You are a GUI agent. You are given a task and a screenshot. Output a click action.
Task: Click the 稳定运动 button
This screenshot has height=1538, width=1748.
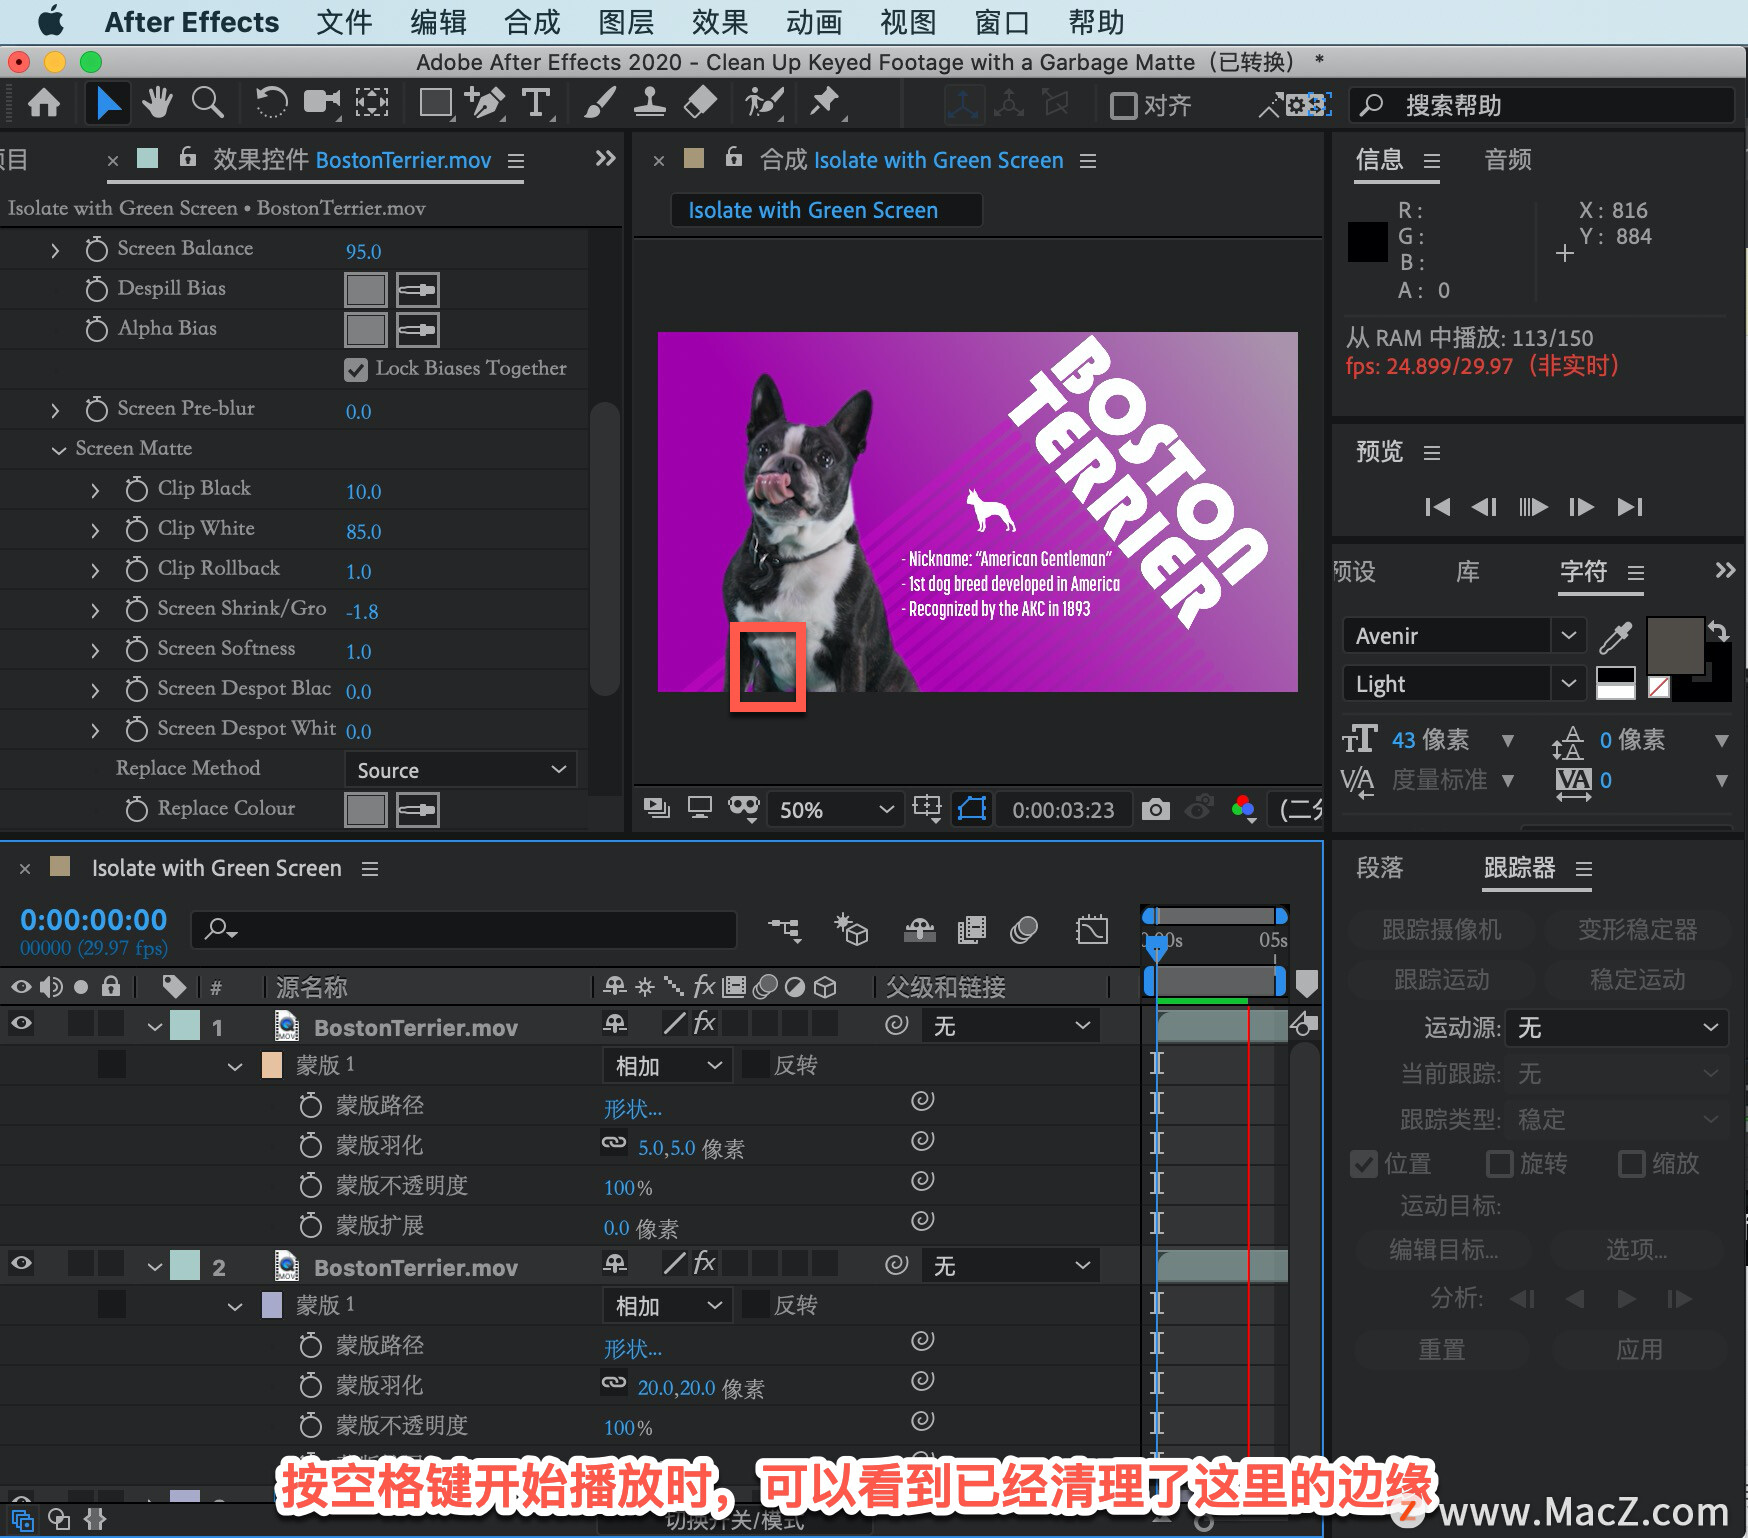(1637, 980)
